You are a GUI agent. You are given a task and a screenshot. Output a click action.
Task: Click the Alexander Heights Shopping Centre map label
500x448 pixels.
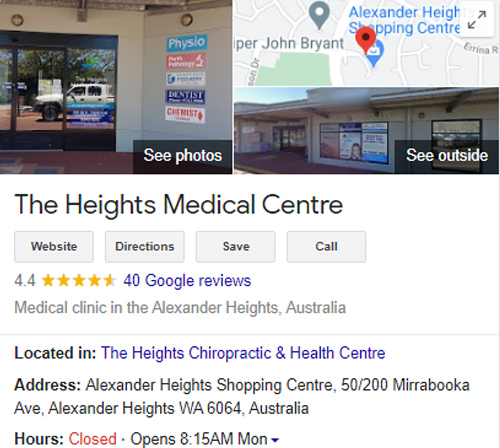point(405,20)
